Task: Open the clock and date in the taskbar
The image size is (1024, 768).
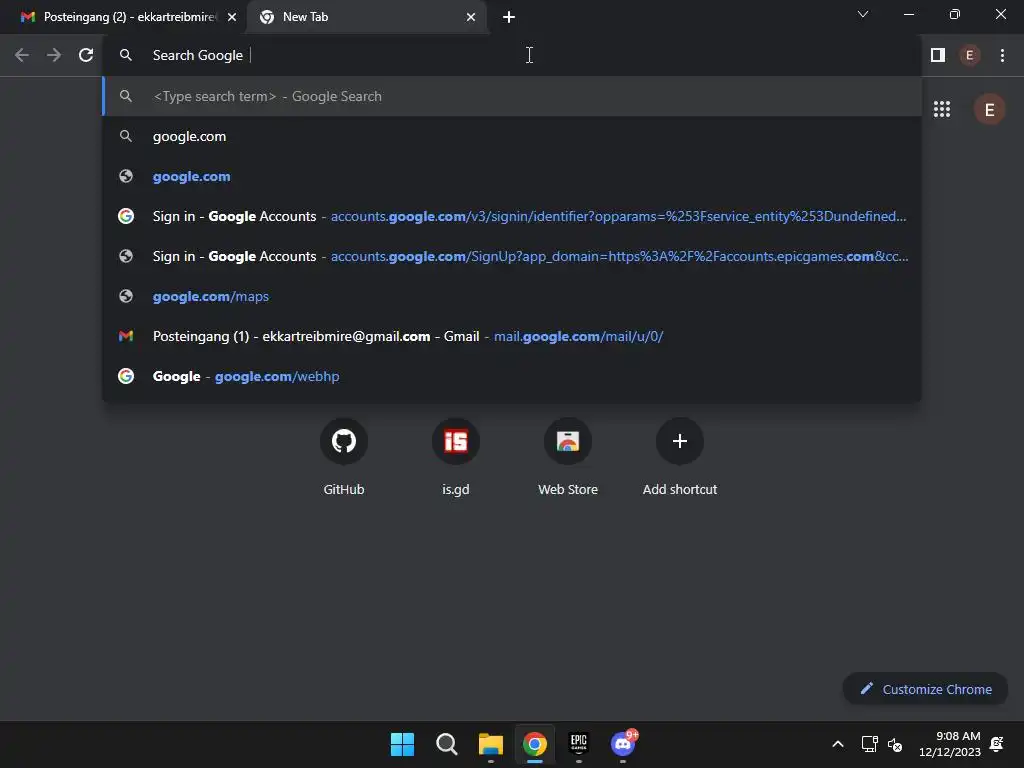Action: [x=950, y=744]
